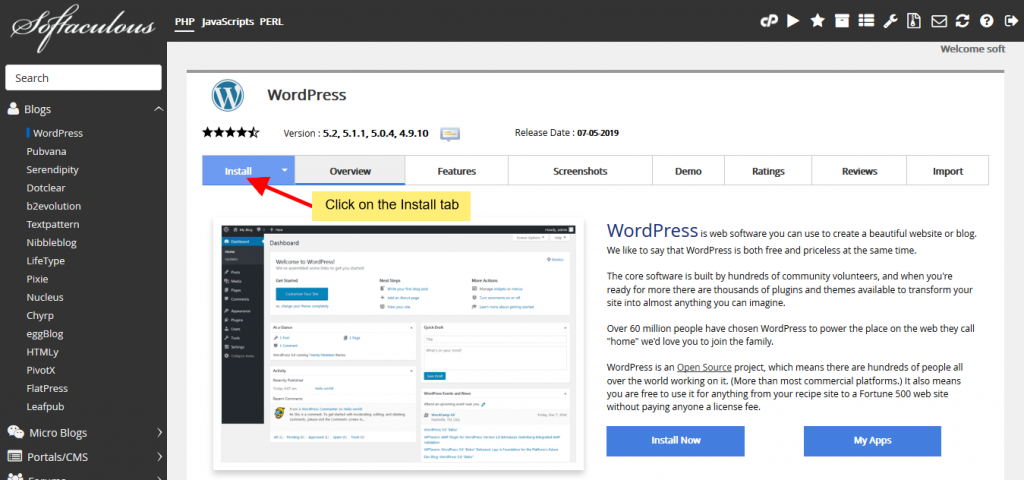
Task: Expand the Micro Blogs category
Action: 159,432
